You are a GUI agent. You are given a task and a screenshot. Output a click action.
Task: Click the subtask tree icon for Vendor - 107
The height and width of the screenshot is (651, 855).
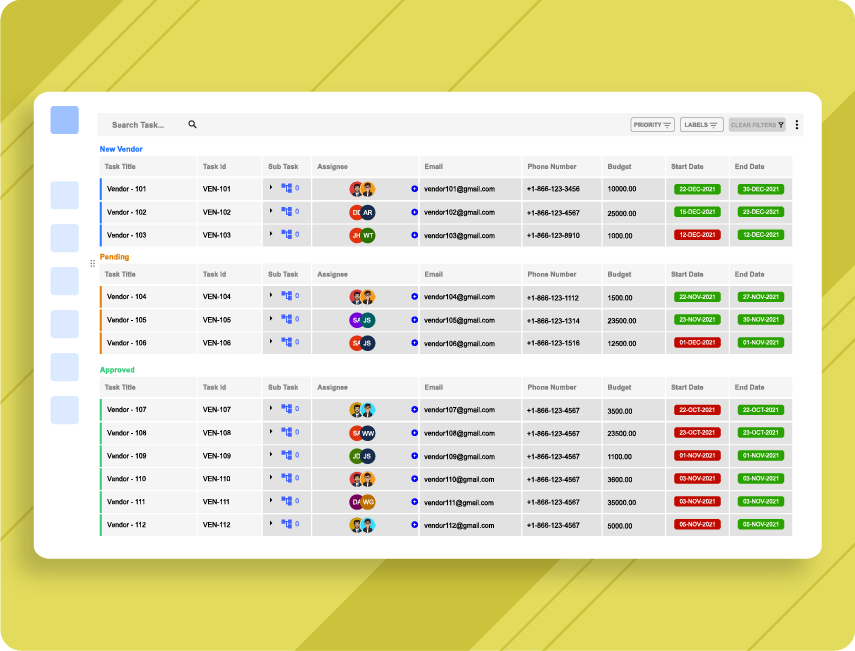pos(288,410)
